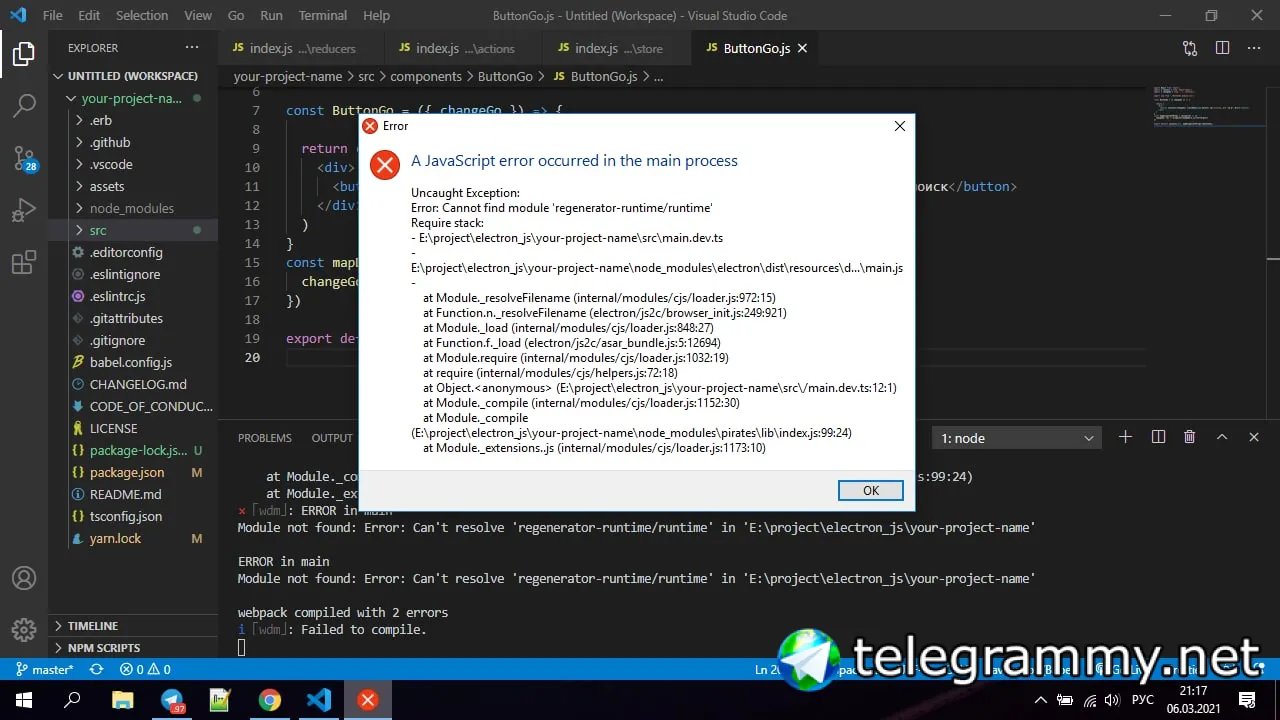The height and width of the screenshot is (720, 1280).
Task: Open errors and warnings count in status bar
Action: [146, 669]
